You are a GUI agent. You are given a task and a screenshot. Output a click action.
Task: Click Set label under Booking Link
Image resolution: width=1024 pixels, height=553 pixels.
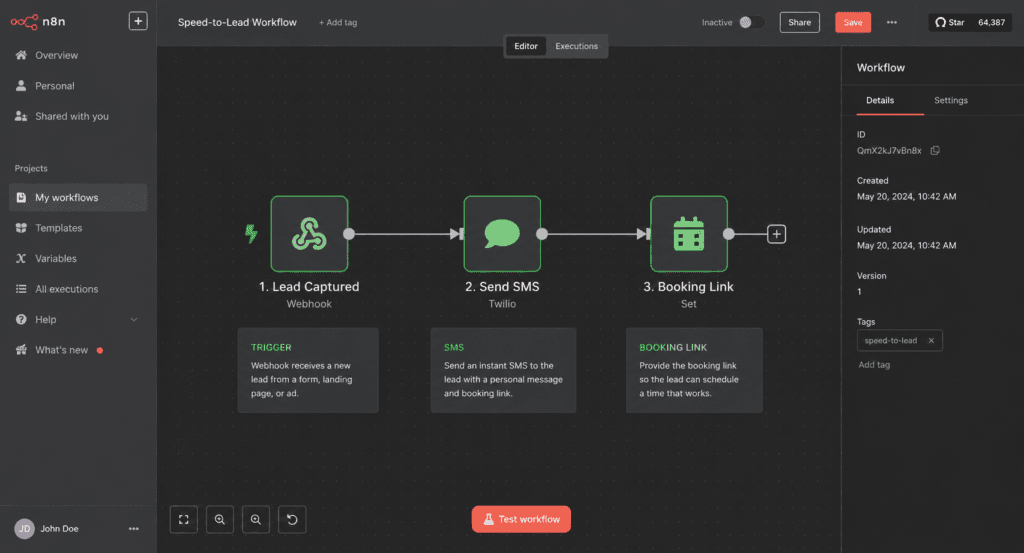click(688, 304)
